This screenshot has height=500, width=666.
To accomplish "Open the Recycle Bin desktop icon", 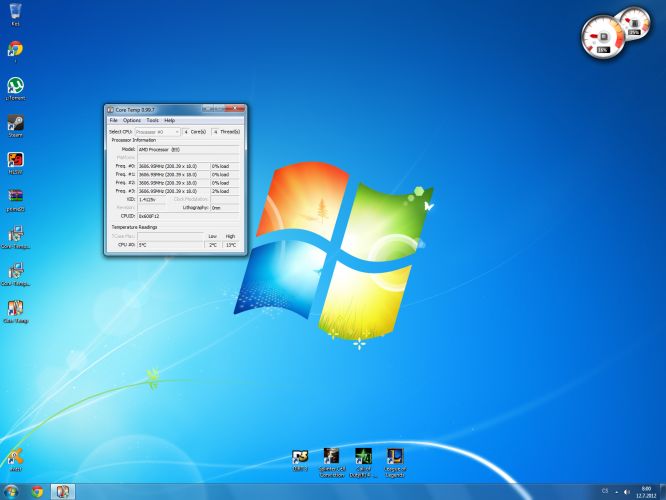I will 15,14.
